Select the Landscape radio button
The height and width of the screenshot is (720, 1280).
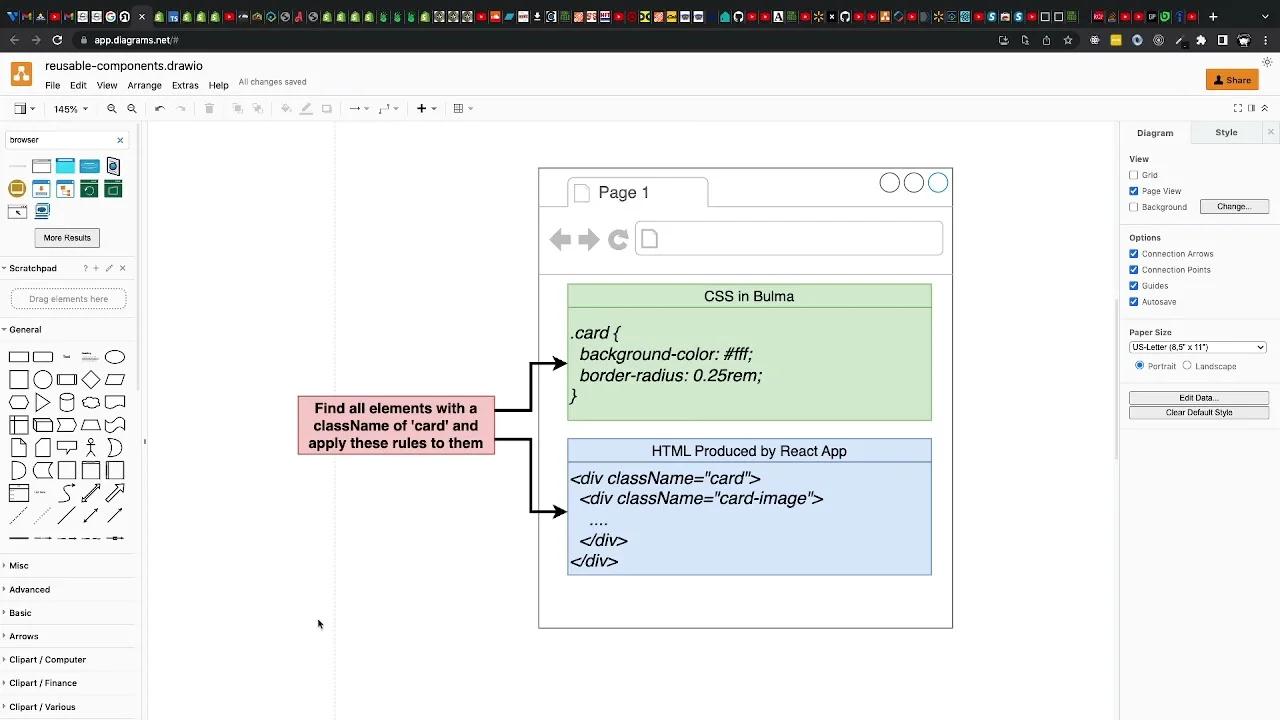tap(1190, 366)
